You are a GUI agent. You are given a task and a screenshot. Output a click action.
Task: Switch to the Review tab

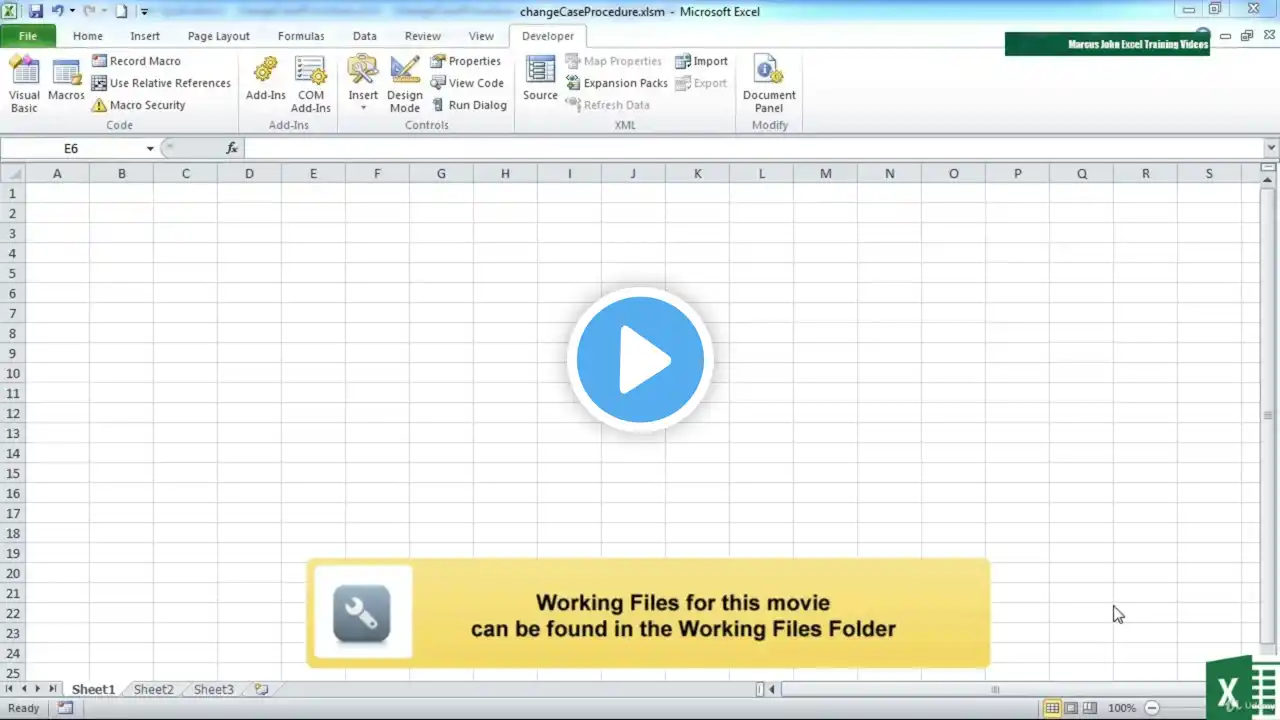[423, 36]
